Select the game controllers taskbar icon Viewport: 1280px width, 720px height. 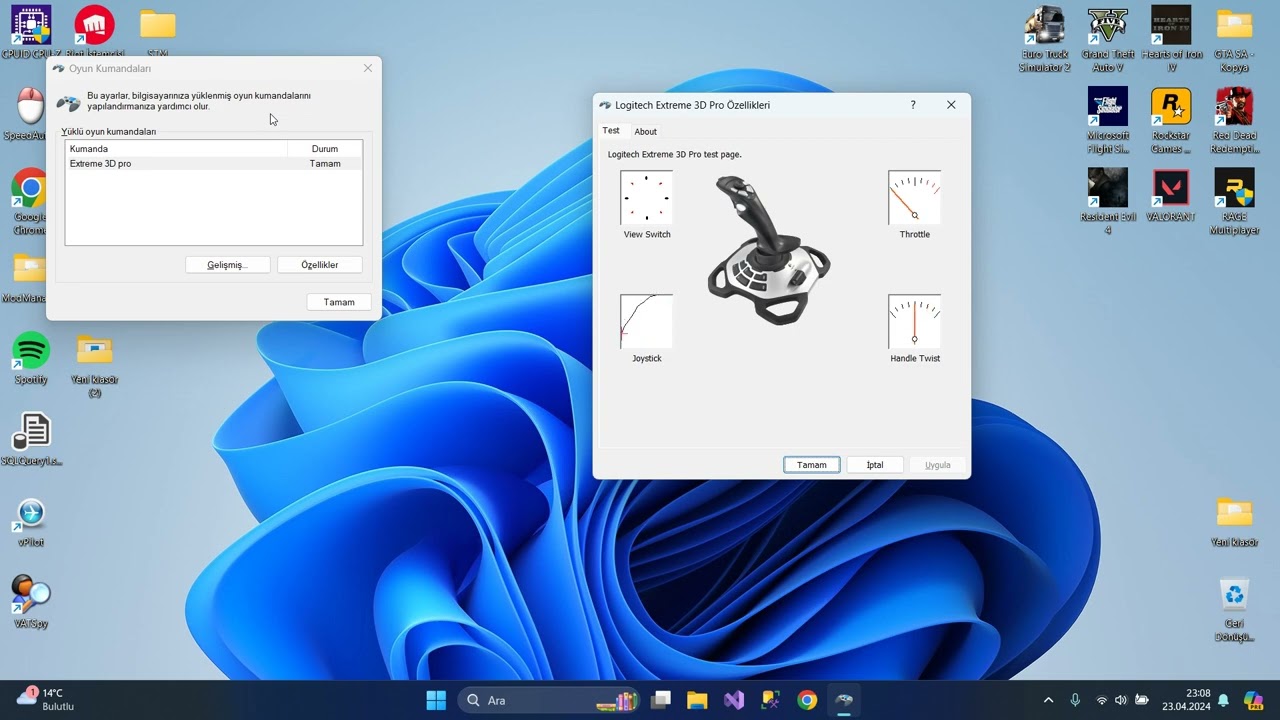click(x=844, y=700)
